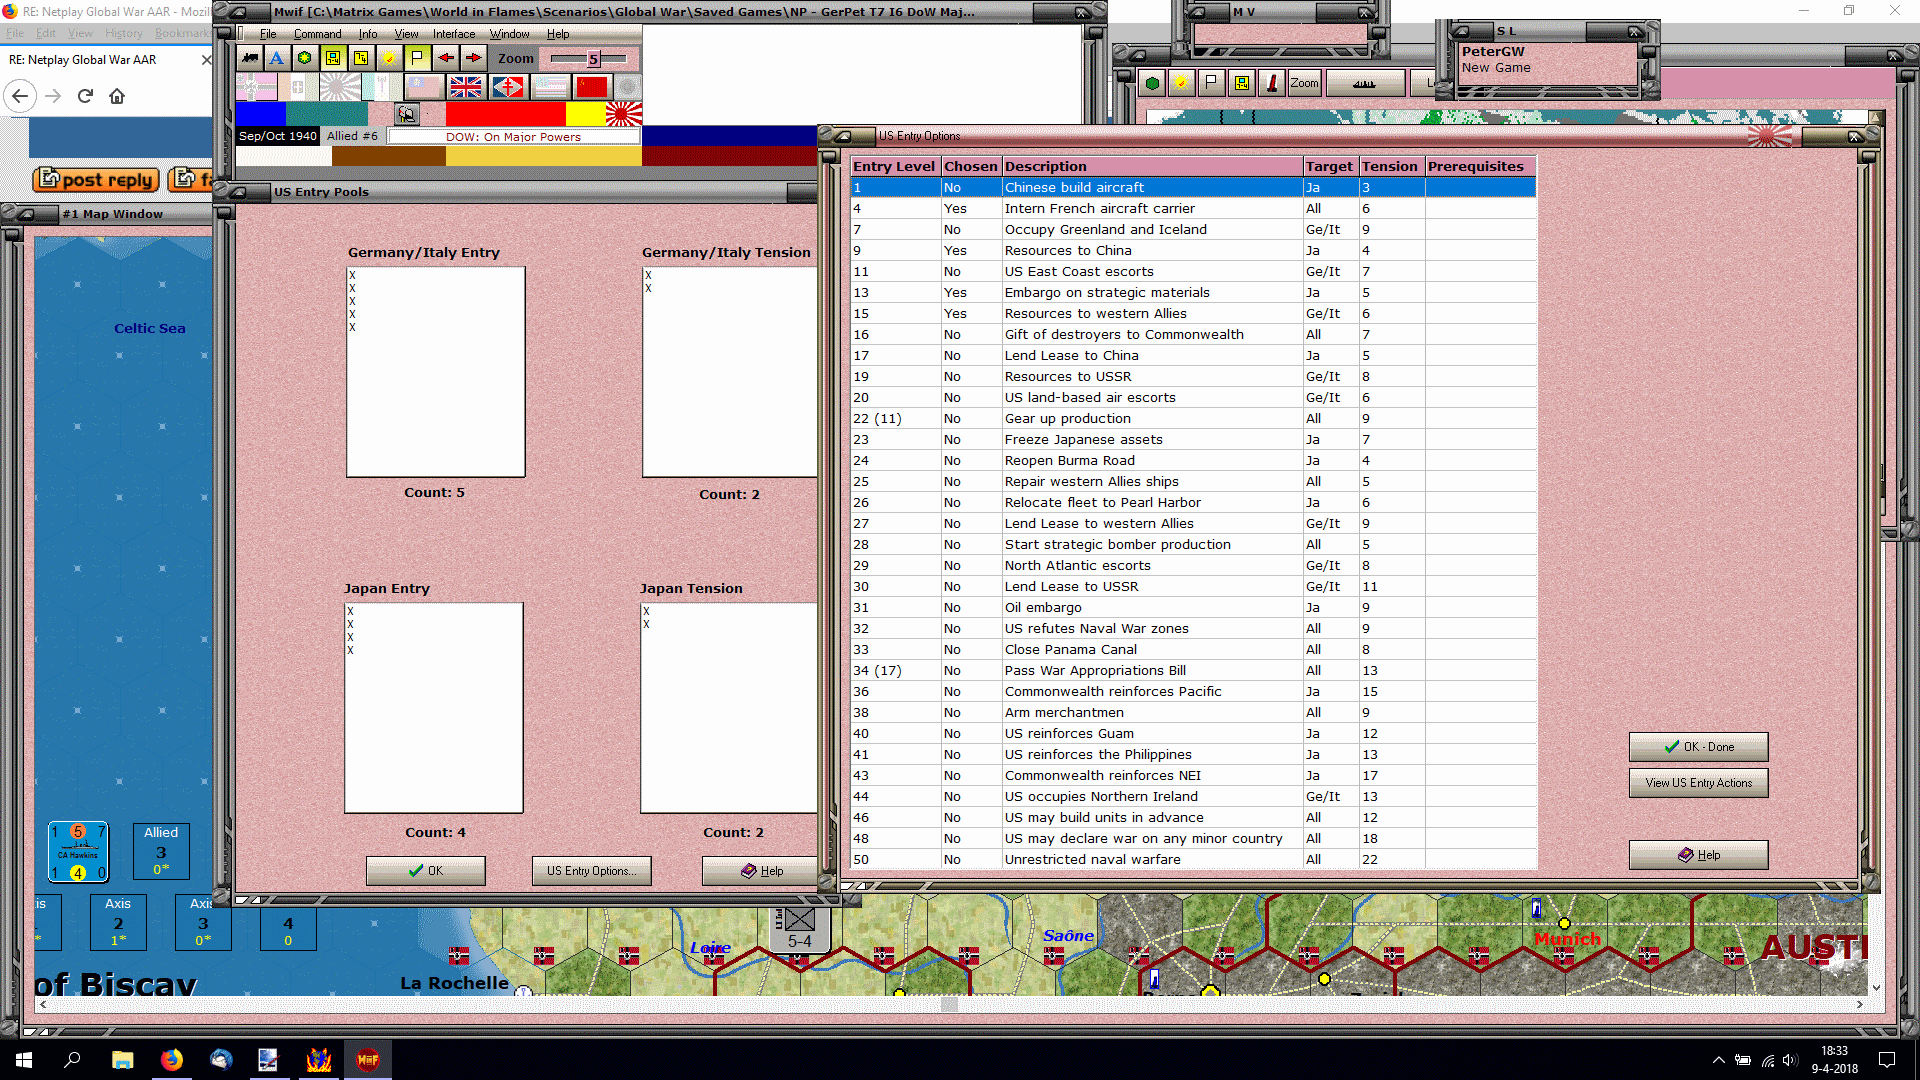The width and height of the screenshot is (1920, 1080).
Task: Select the Pass War Appropriations Bill option
Action: (1193, 670)
